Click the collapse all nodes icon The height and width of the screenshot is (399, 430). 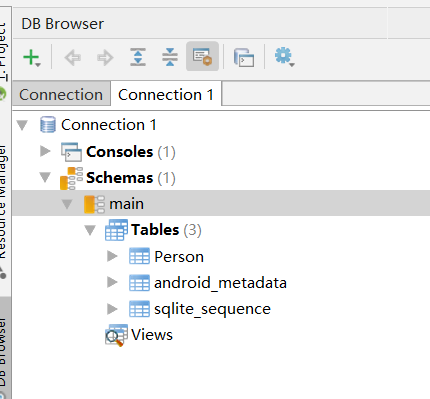[x=170, y=57]
